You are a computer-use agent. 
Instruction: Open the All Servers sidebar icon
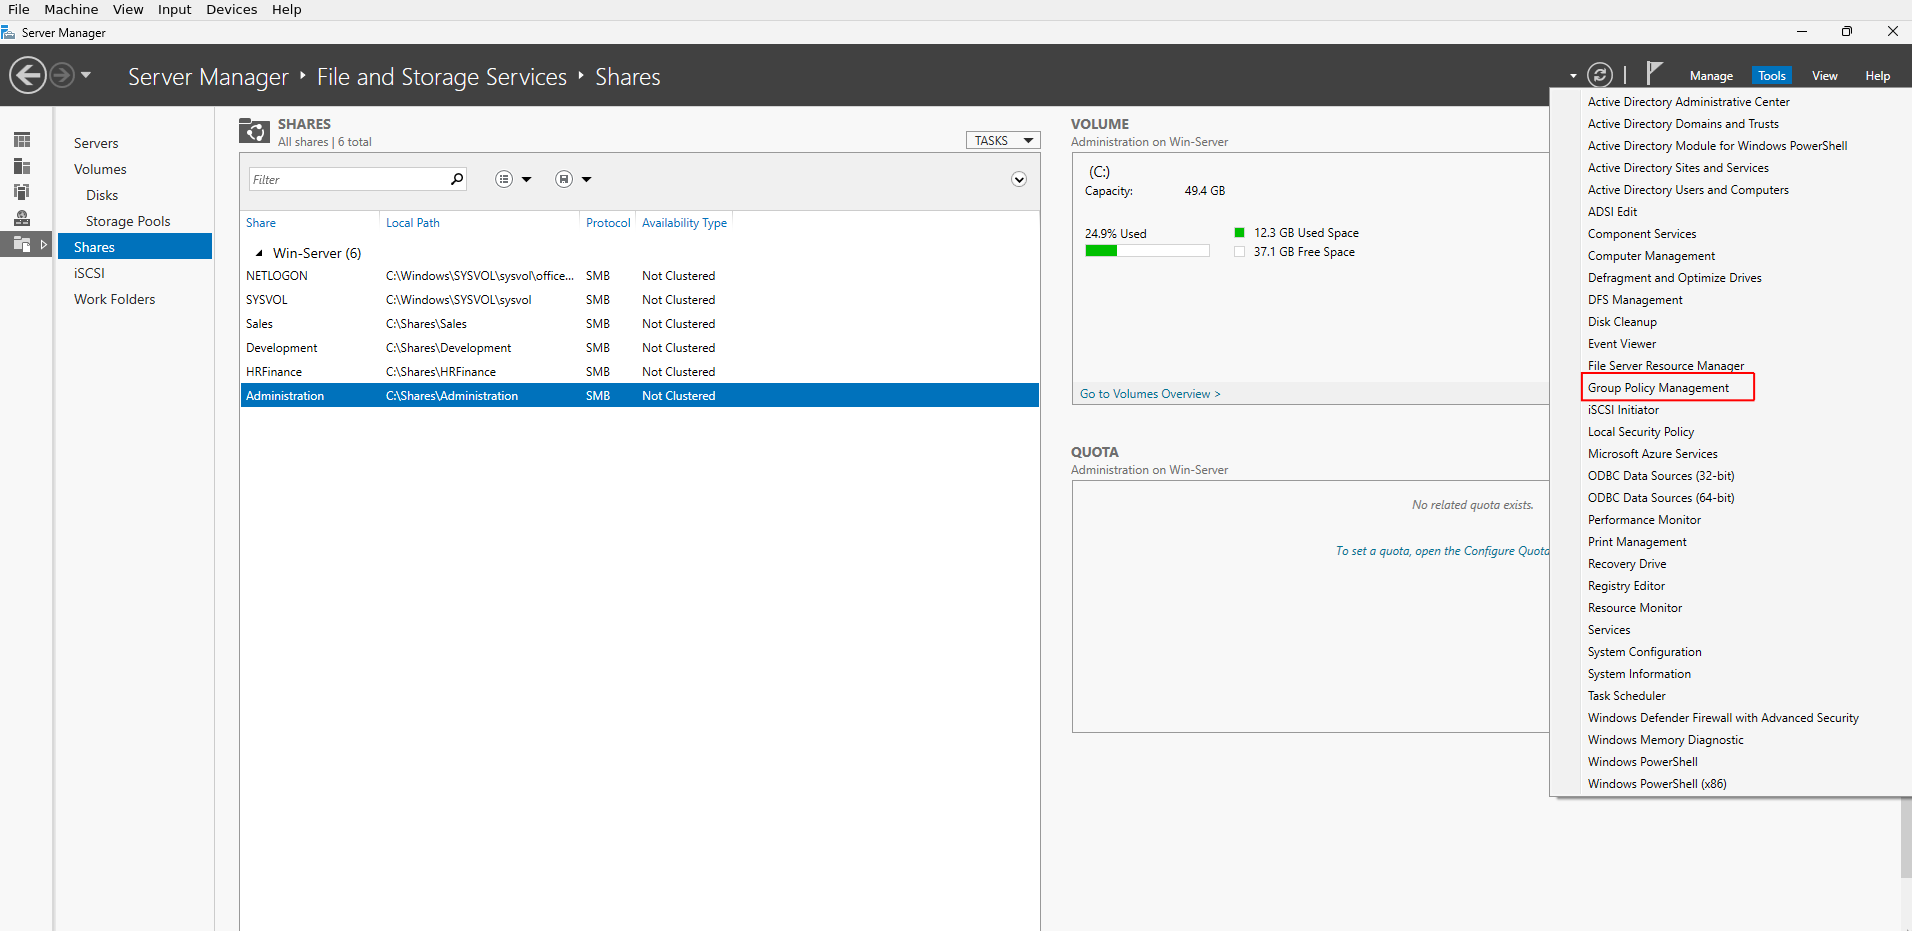pos(22,192)
